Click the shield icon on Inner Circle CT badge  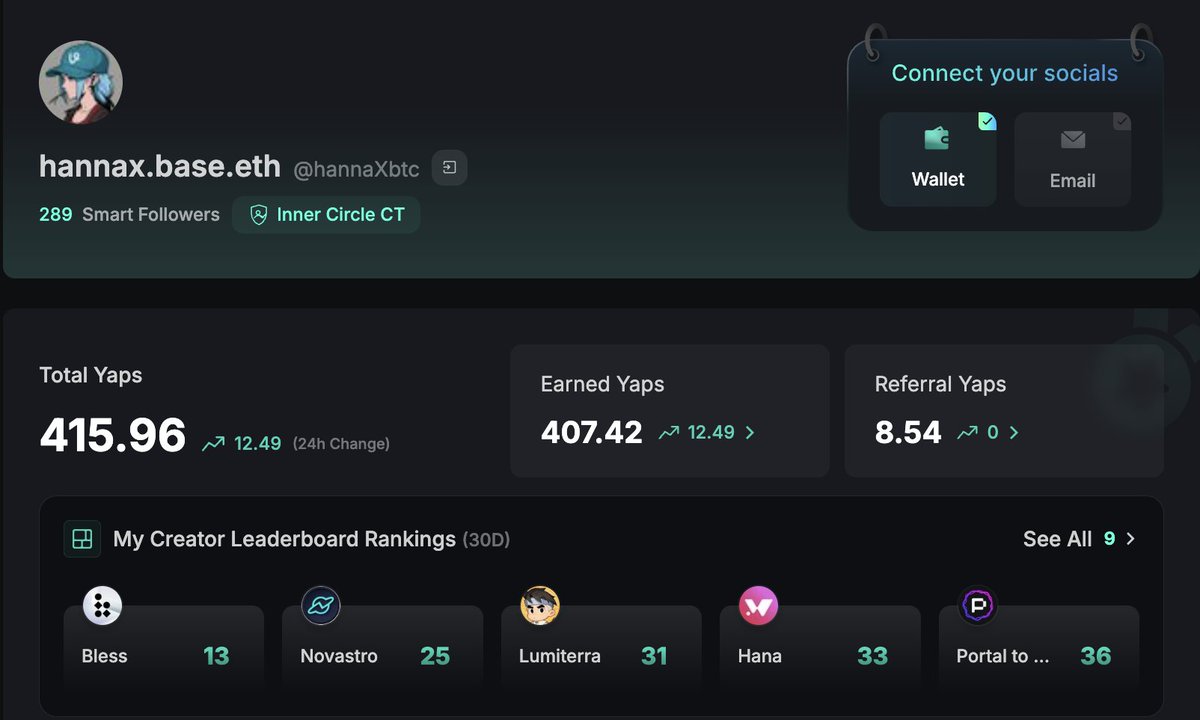click(x=259, y=214)
